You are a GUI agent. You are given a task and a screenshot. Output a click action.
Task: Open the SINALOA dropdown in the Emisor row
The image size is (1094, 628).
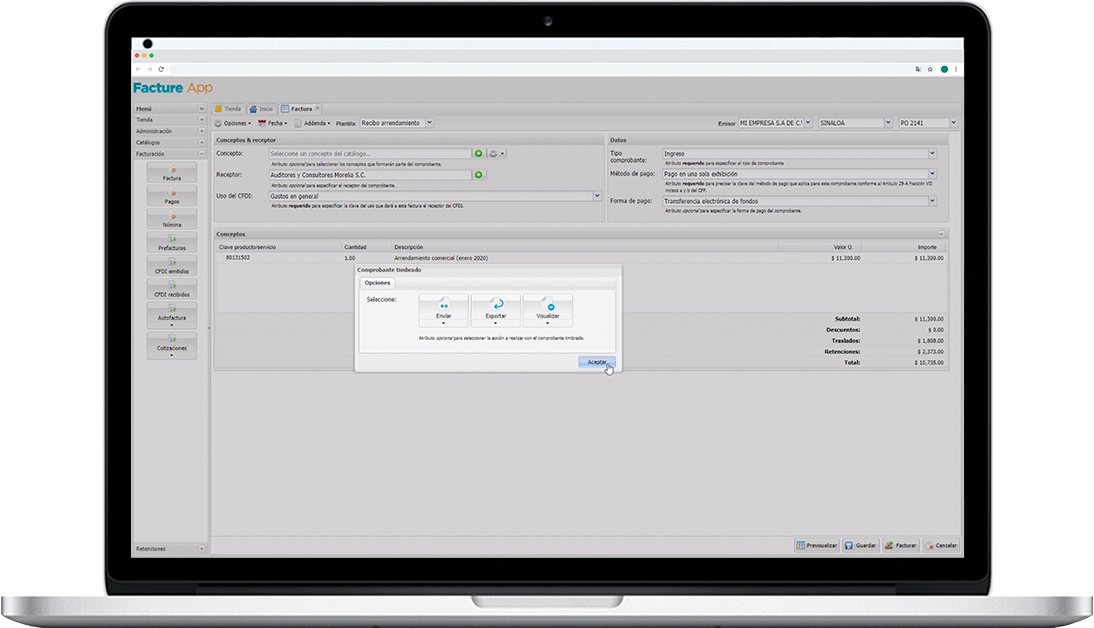(888, 123)
